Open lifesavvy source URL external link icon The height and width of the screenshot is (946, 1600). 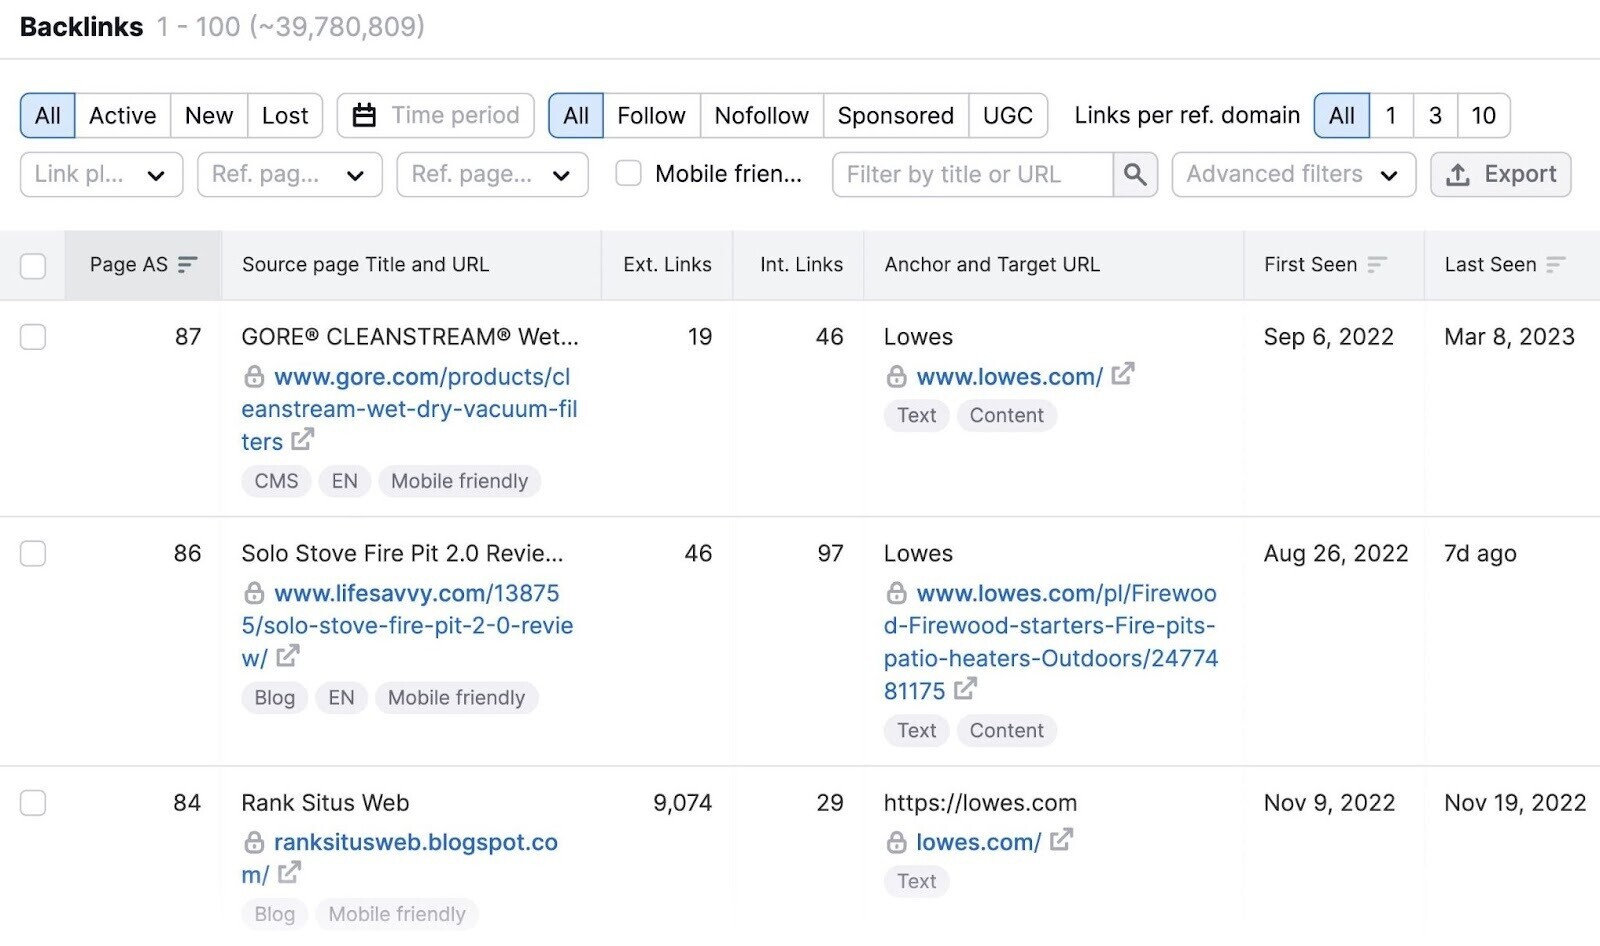[x=288, y=656]
